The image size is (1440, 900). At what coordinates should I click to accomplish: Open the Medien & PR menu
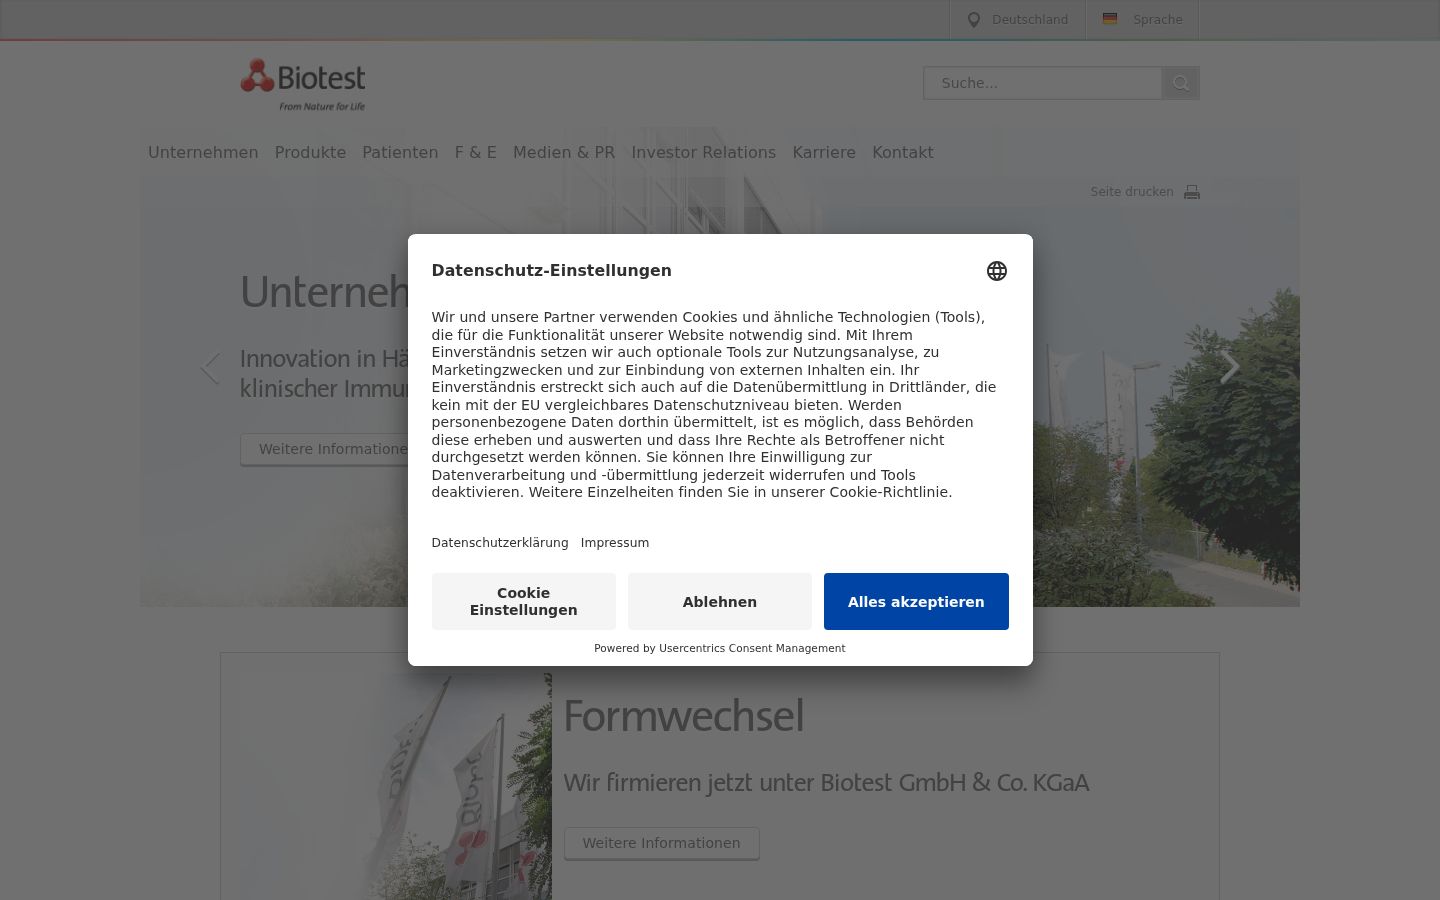click(564, 152)
